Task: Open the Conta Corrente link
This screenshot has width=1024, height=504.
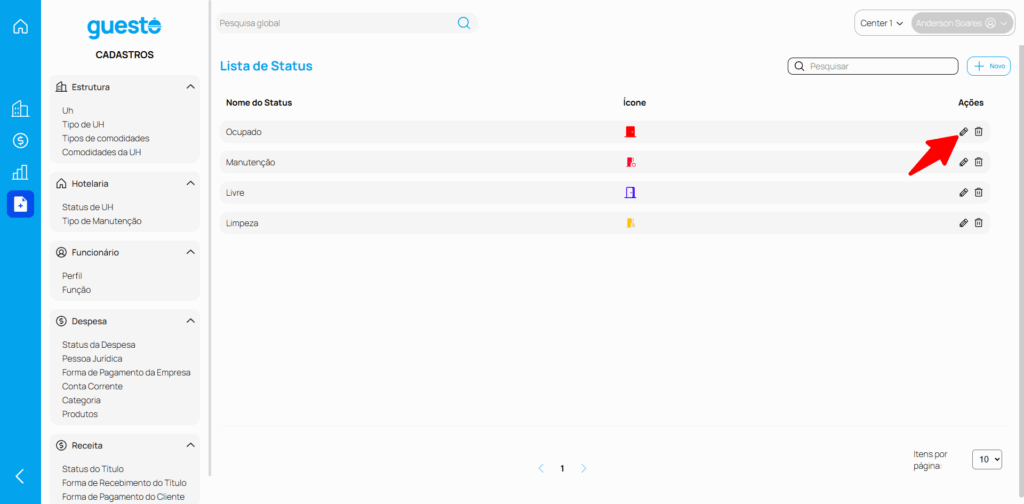Action: (x=92, y=386)
